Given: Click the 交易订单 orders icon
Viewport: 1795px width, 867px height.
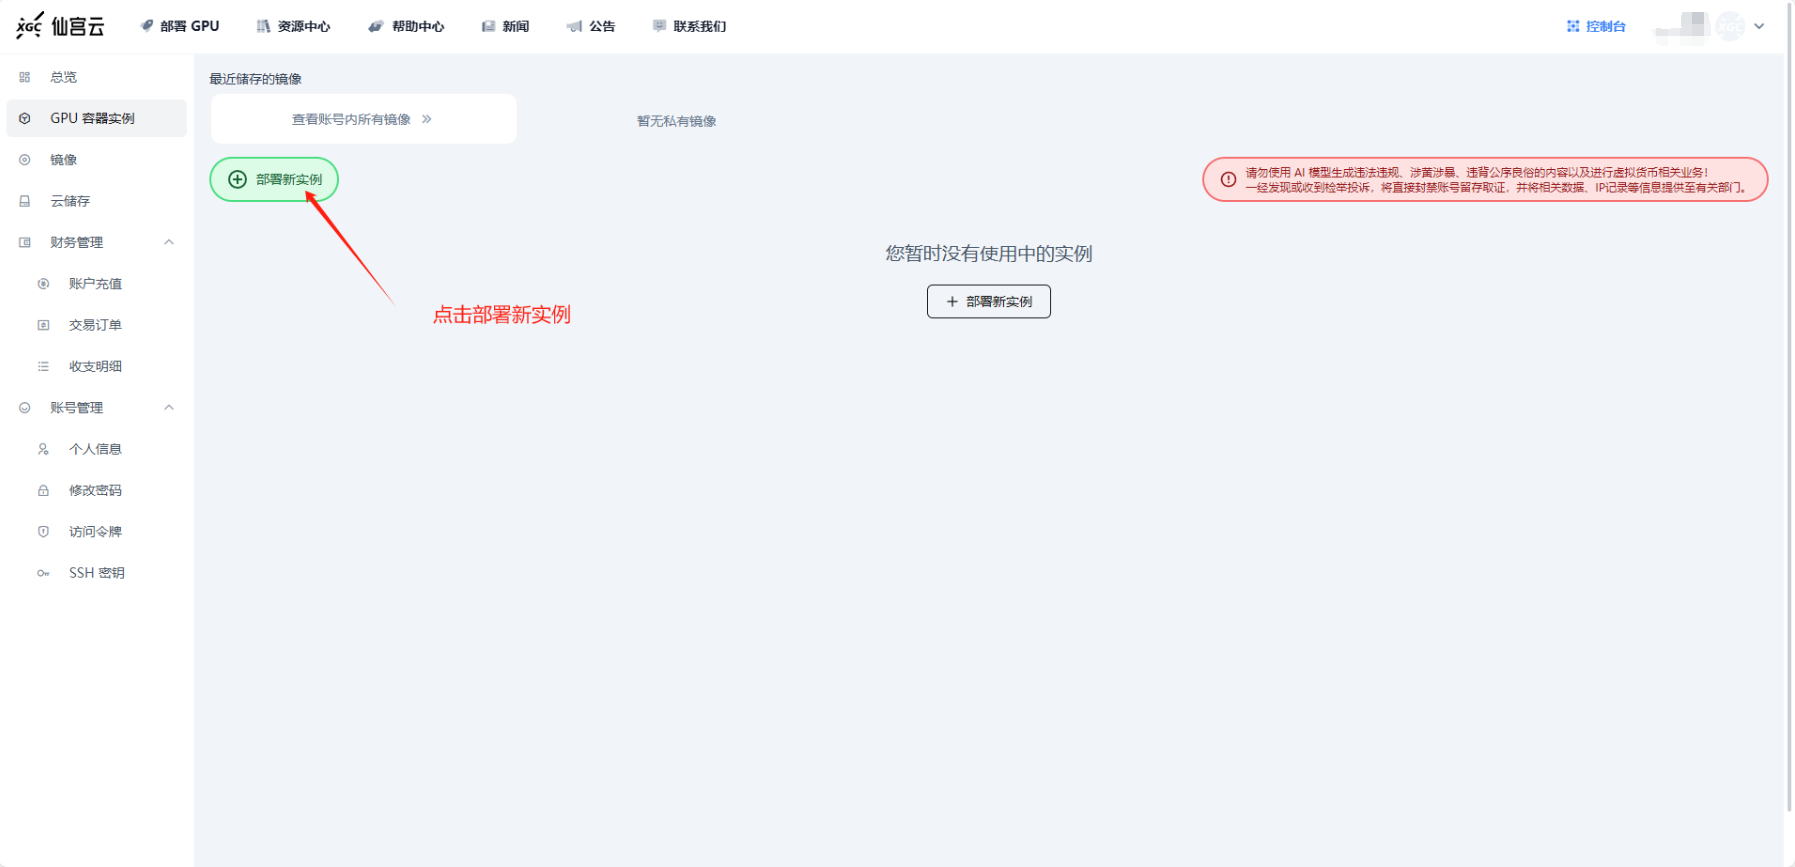Looking at the screenshot, I should (43, 325).
